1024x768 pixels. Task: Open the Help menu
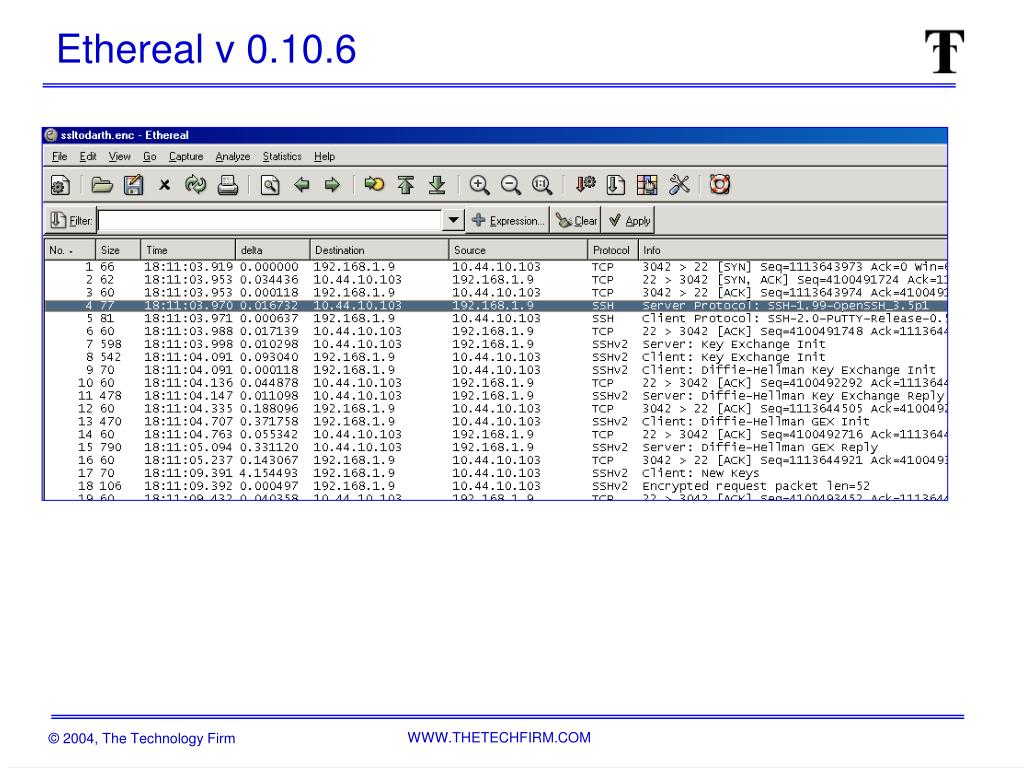point(324,157)
